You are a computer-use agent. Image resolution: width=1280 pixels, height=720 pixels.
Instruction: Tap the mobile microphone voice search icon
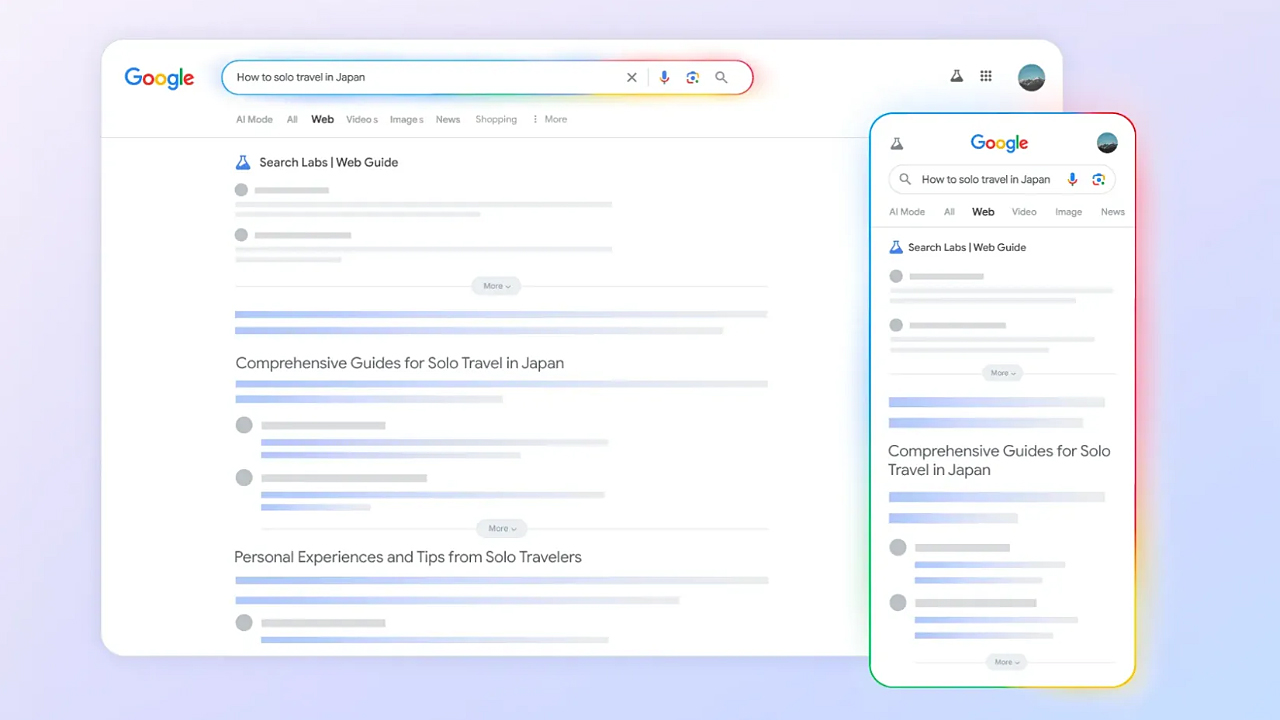[1072, 179]
